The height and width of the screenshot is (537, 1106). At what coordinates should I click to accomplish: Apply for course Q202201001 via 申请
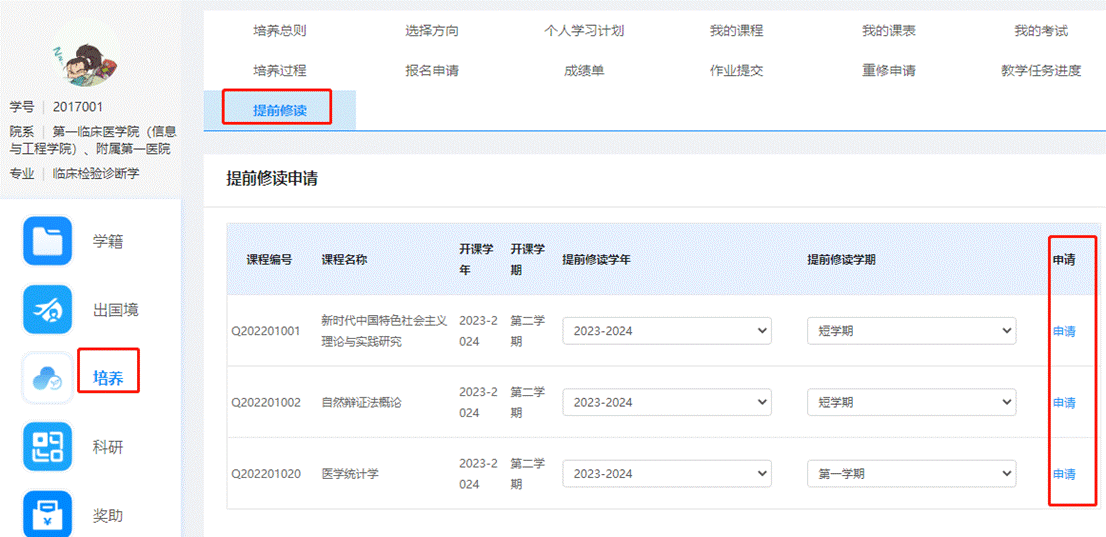[x=1064, y=331]
